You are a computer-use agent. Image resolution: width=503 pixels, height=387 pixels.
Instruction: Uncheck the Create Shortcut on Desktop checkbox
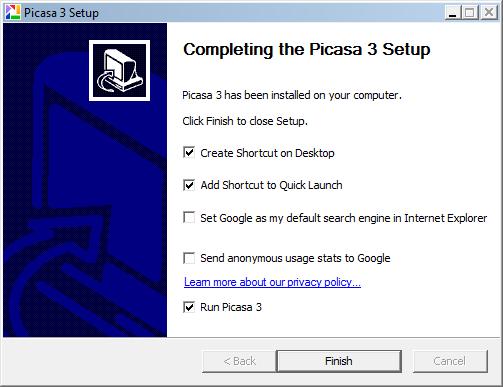click(189, 153)
